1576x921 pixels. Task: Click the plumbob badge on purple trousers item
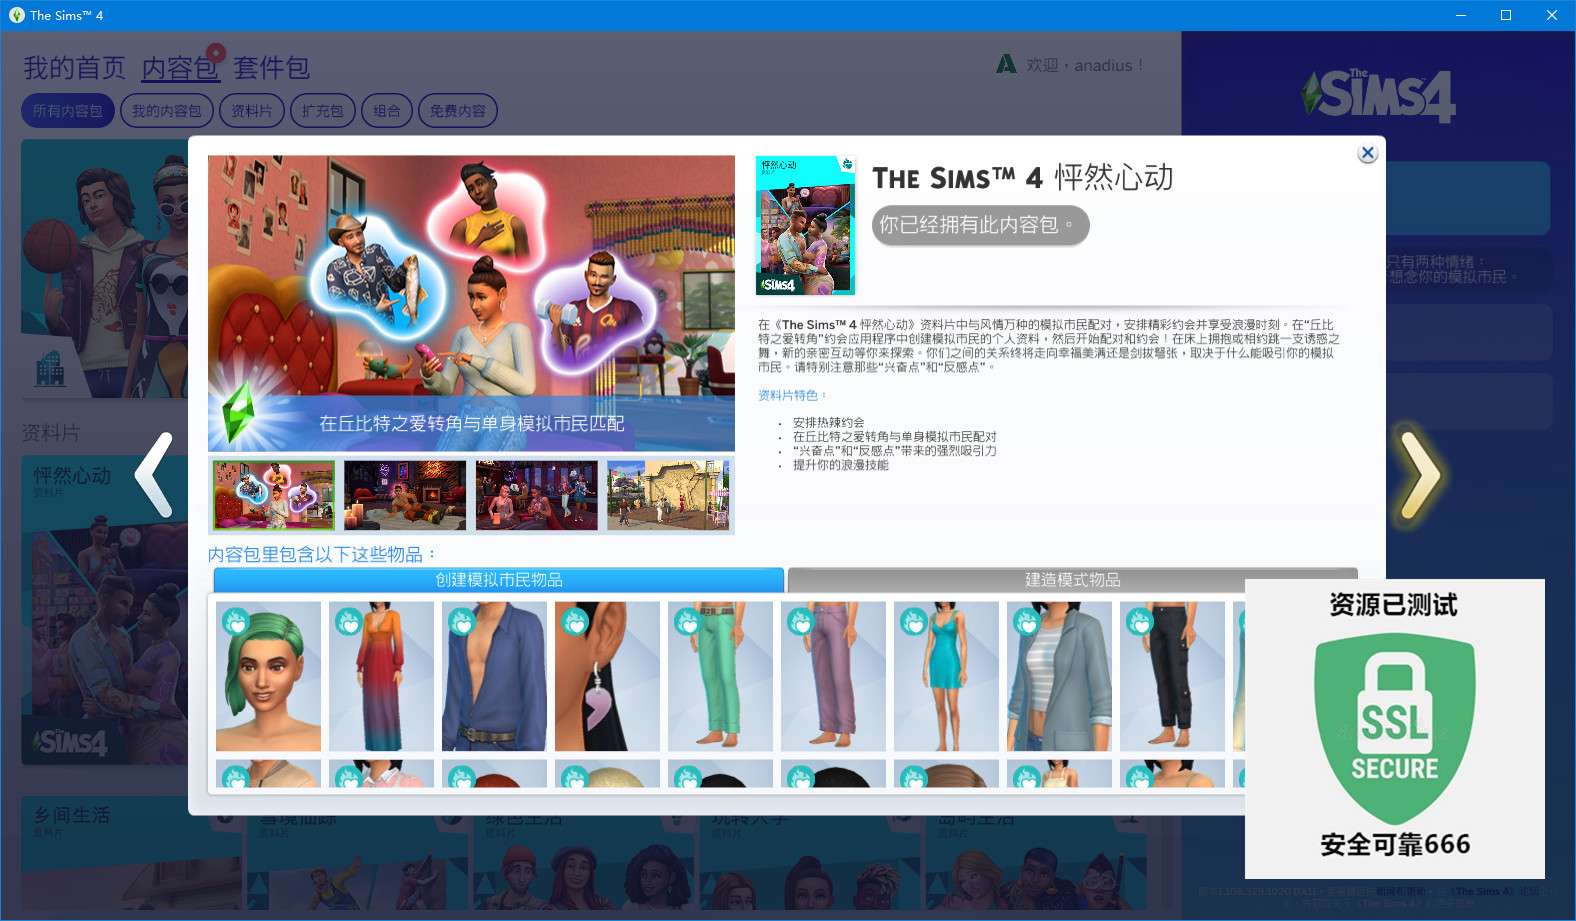[x=801, y=622]
